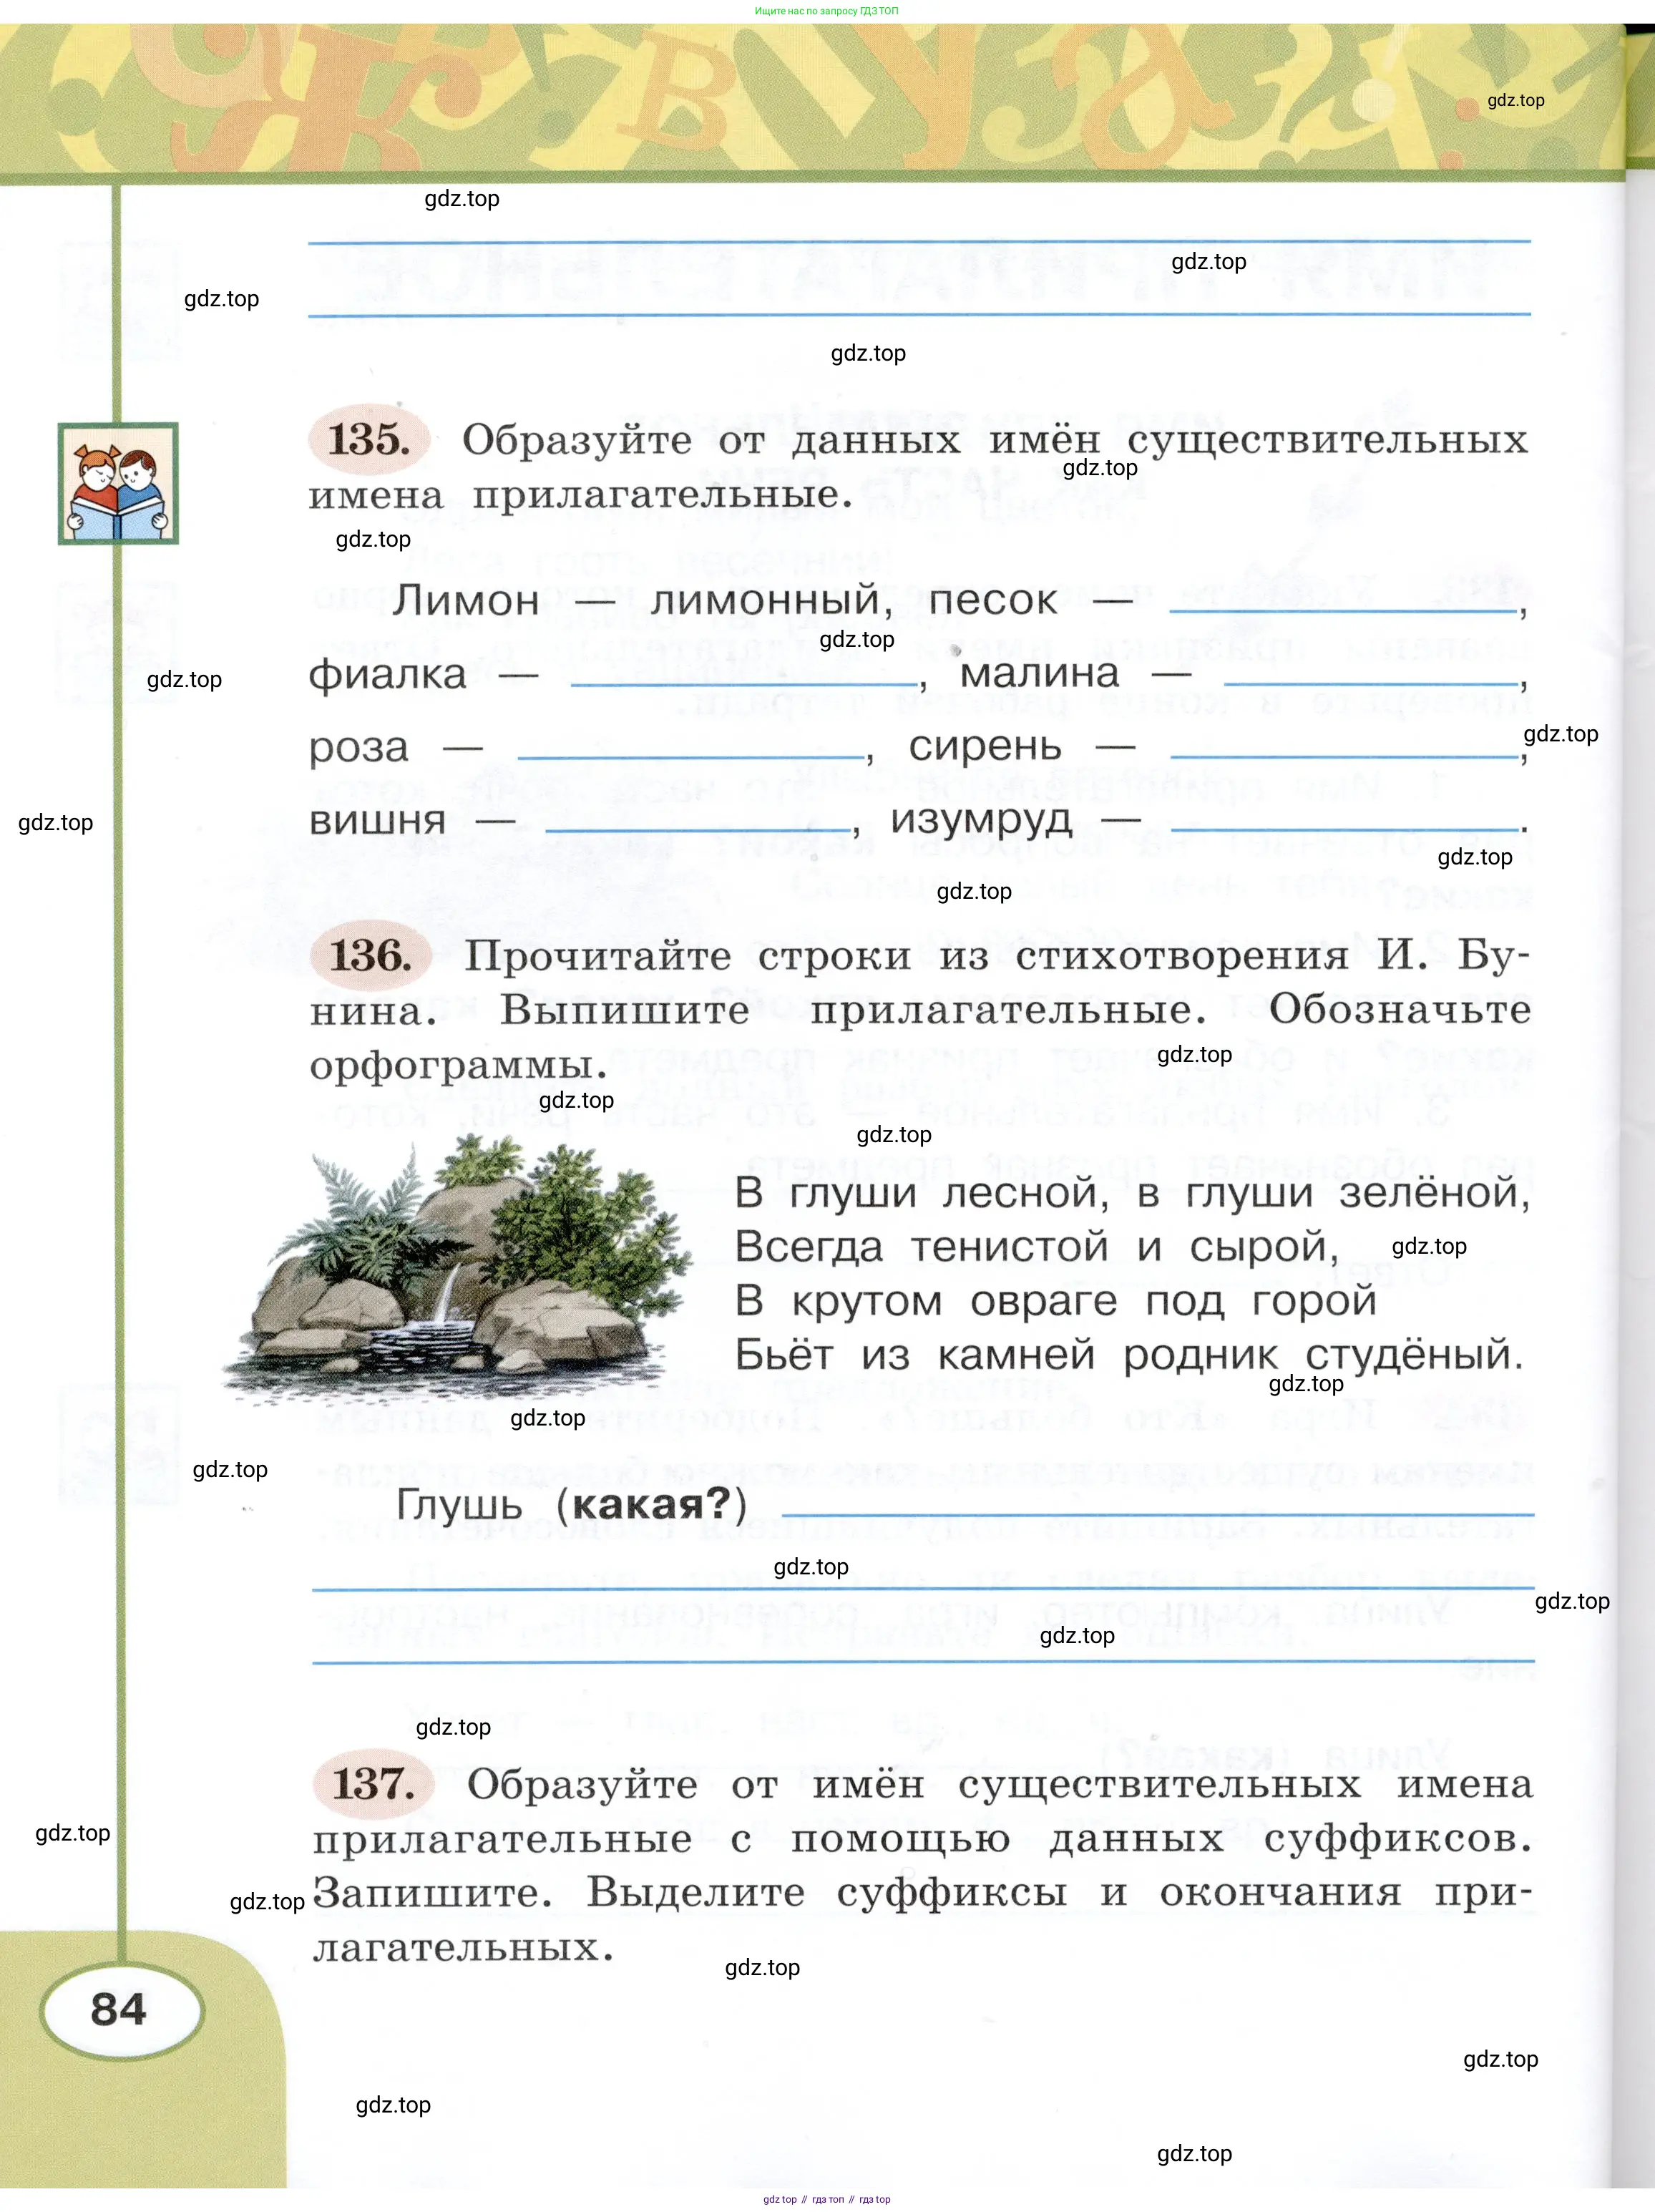Click the word 'орфограммы'
The height and width of the screenshot is (2212, 1655).
(x=458, y=1066)
